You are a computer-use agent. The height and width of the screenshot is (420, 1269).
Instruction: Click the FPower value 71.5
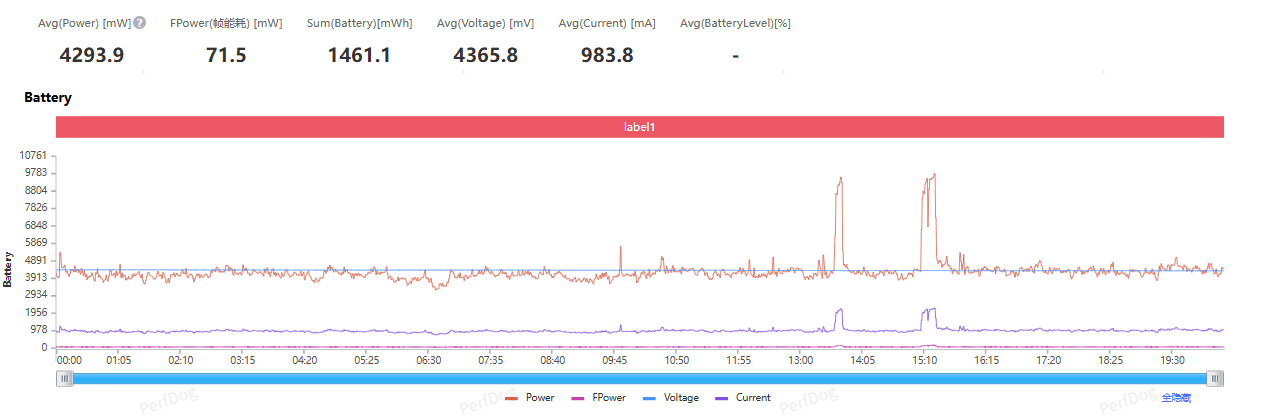pyautogui.click(x=226, y=56)
